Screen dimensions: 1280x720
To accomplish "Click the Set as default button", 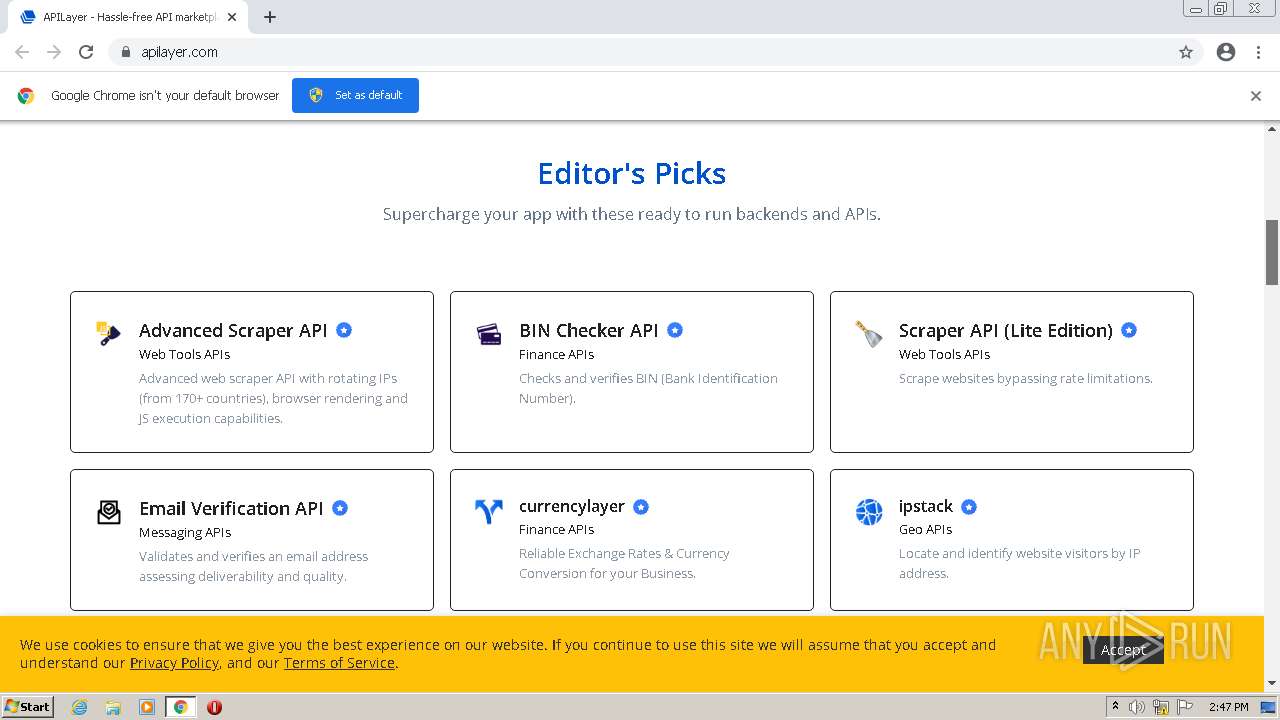I will 355,95.
